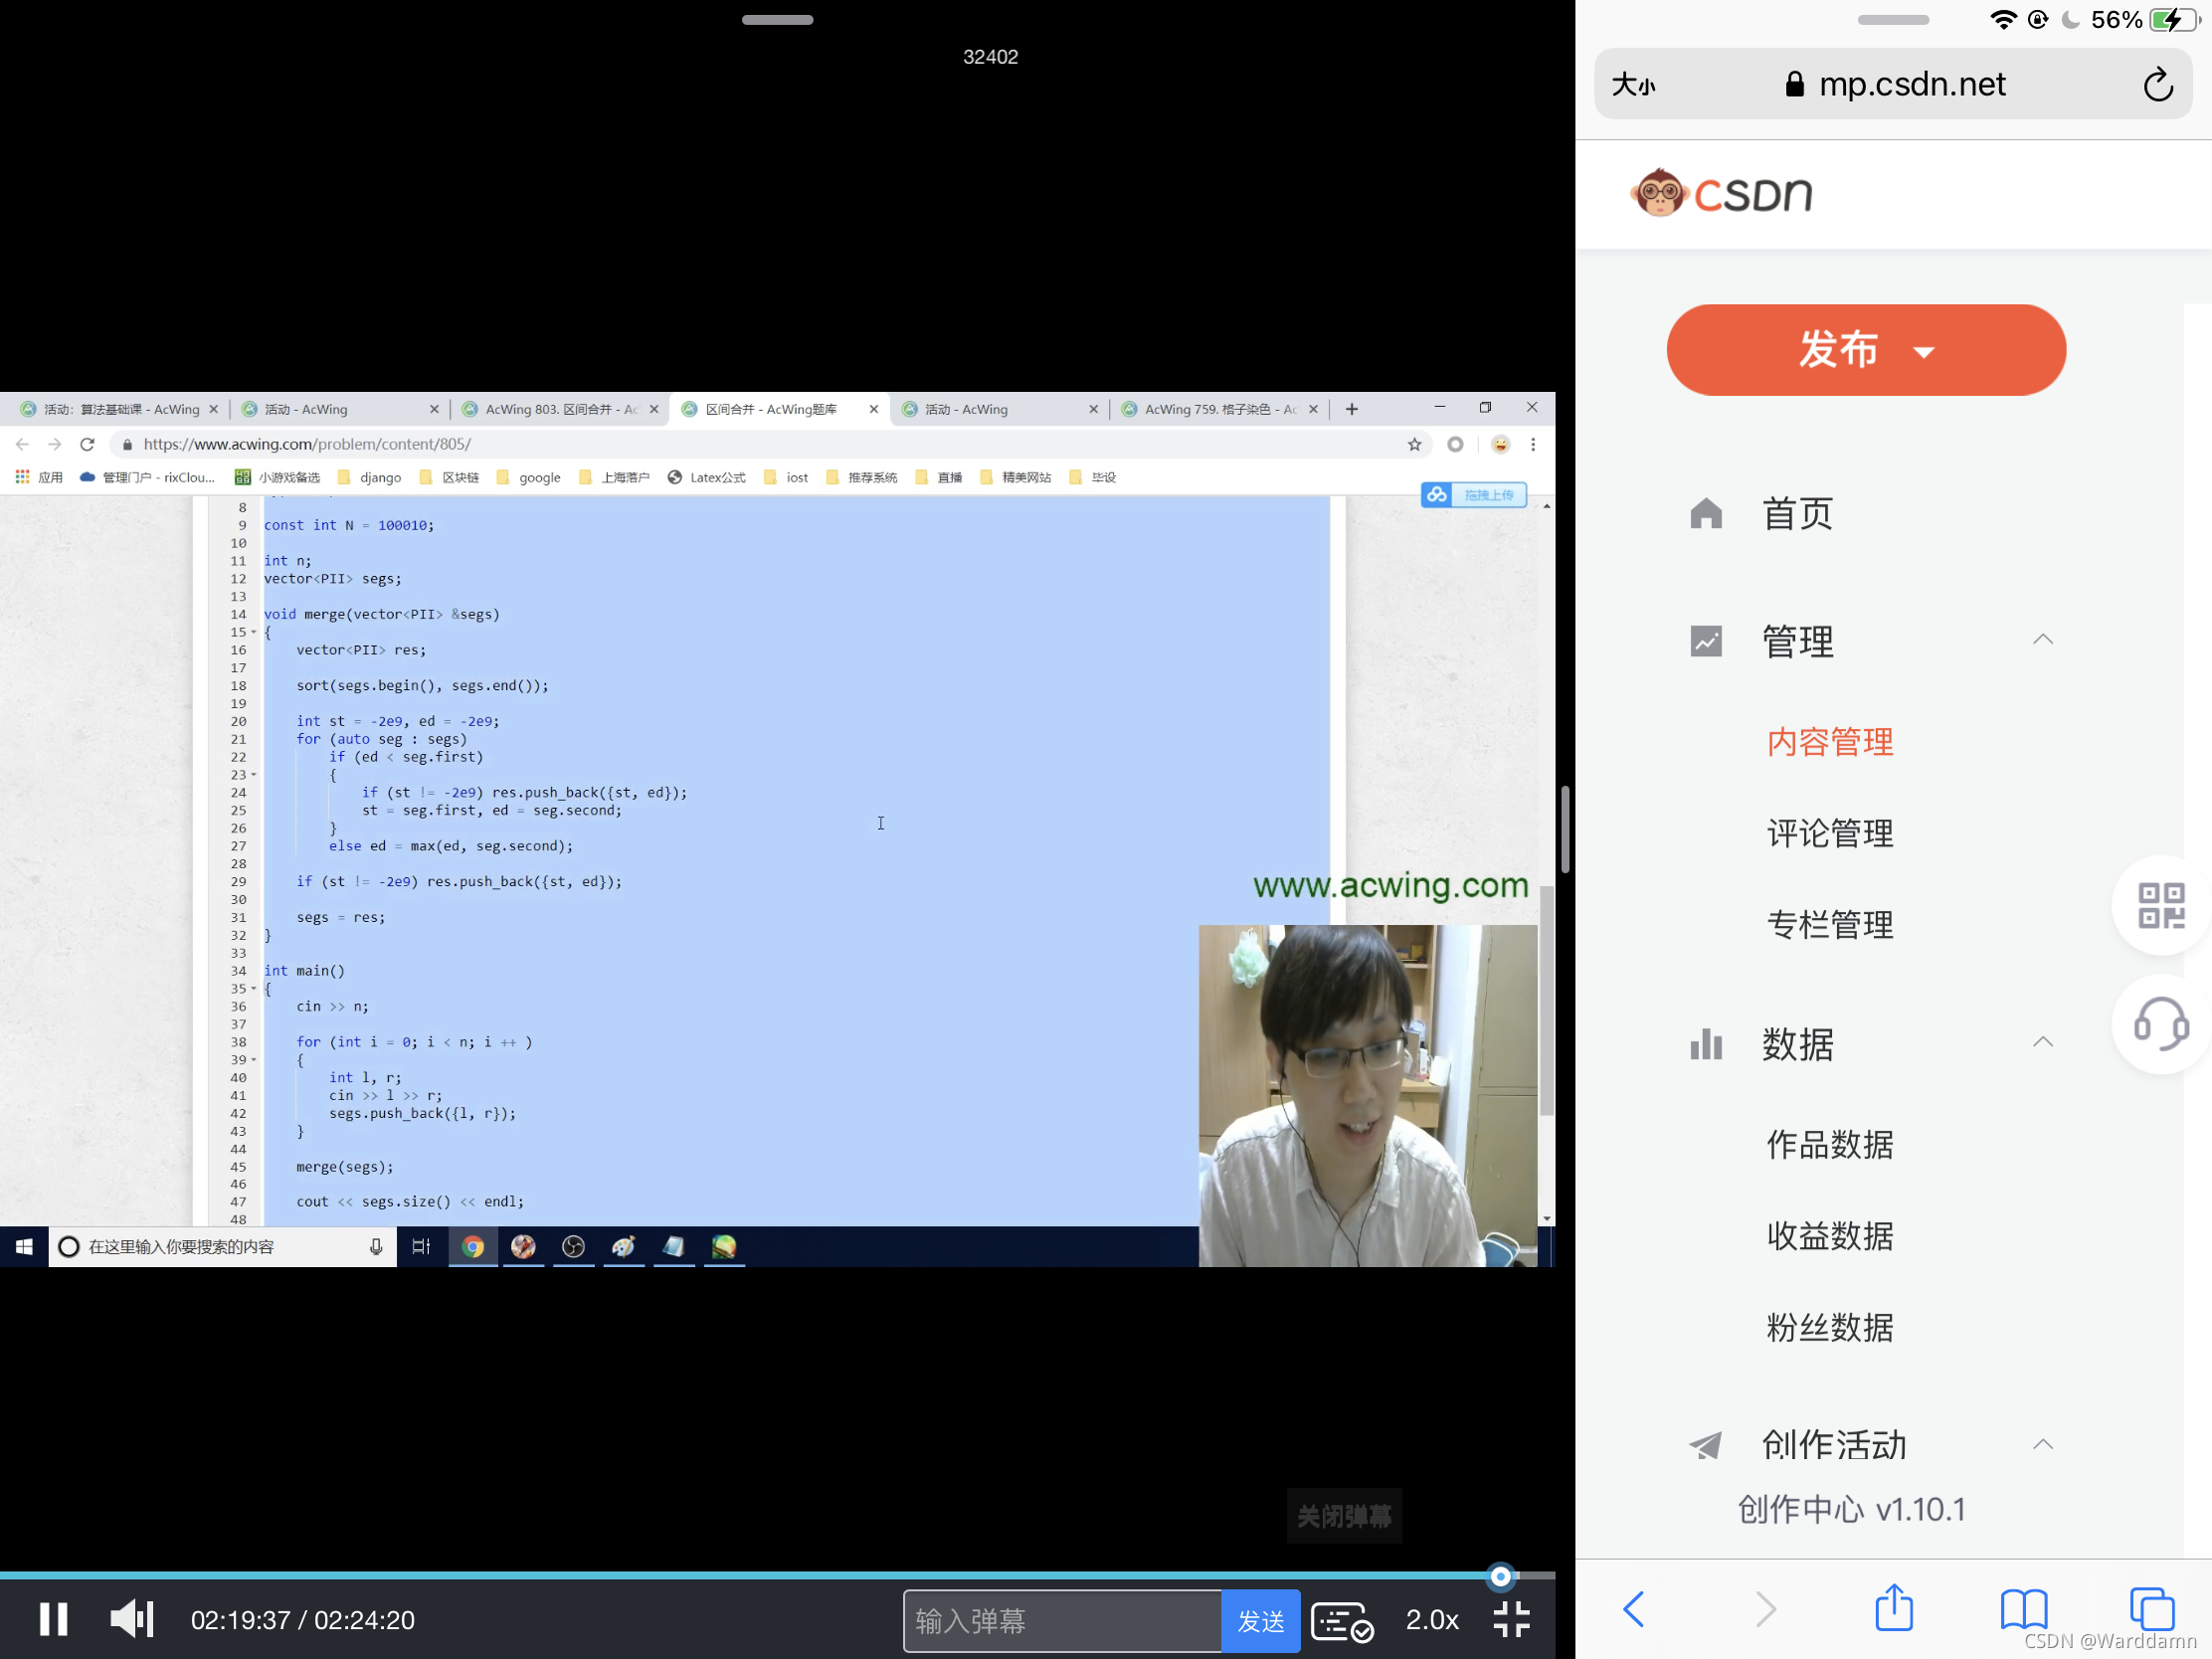Click the 管理 chart icon
Image resolution: width=2212 pixels, height=1659 pixels.
tap(1706, 641)
